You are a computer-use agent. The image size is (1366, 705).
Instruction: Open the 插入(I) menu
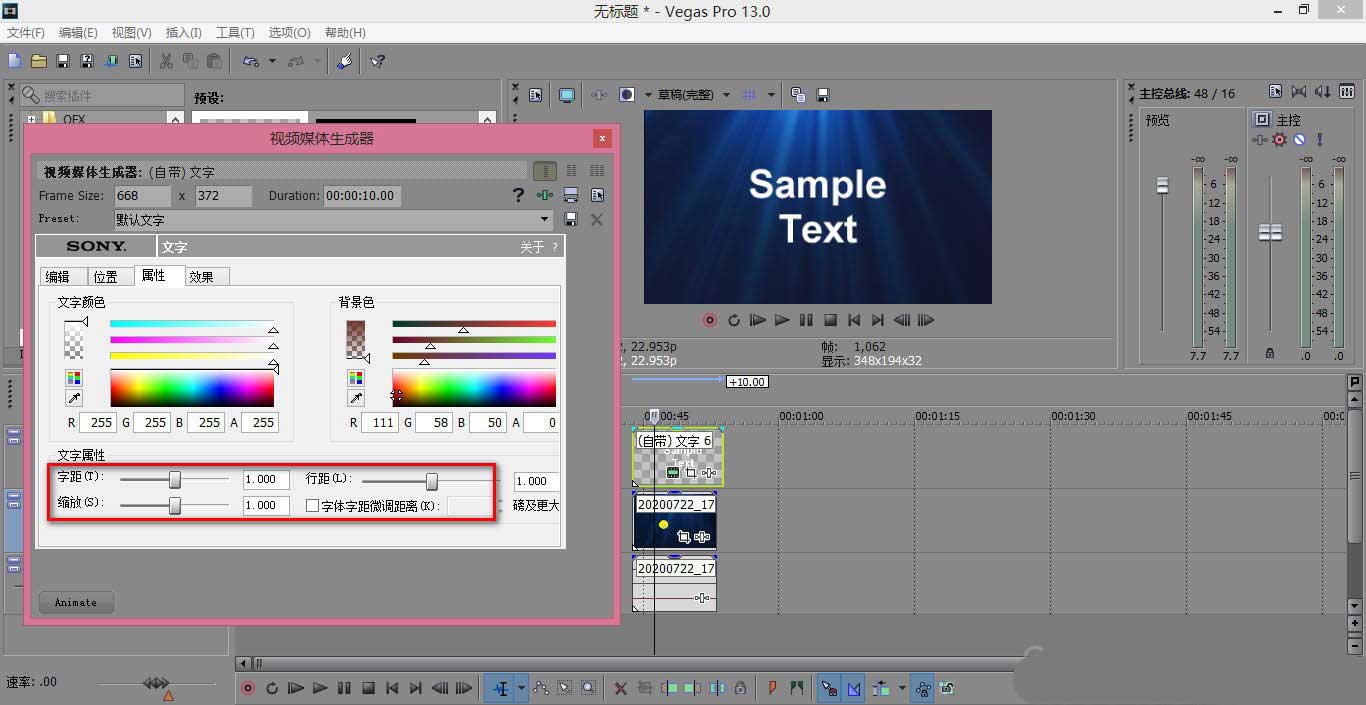[x=183, y=33]
